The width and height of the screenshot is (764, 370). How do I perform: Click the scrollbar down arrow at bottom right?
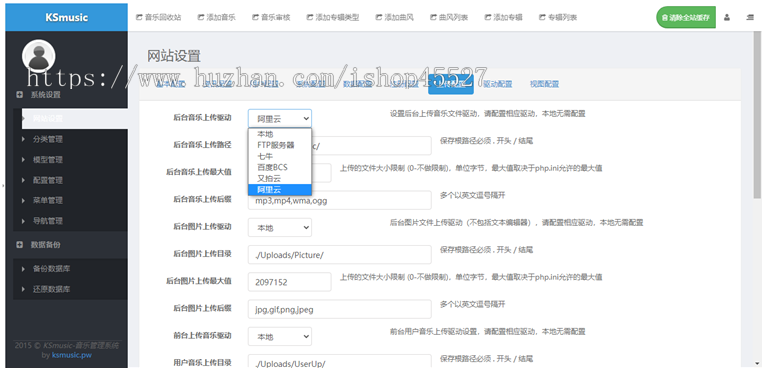coord(757,363)
